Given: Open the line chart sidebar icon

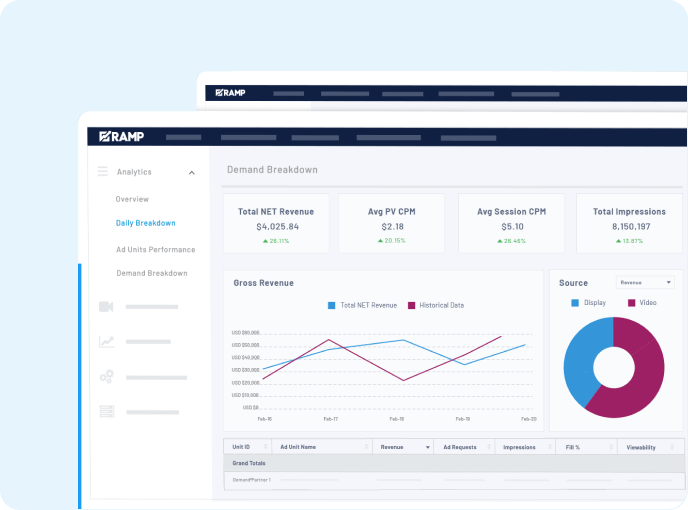Looking at the screenshot, I should (106, 342).
